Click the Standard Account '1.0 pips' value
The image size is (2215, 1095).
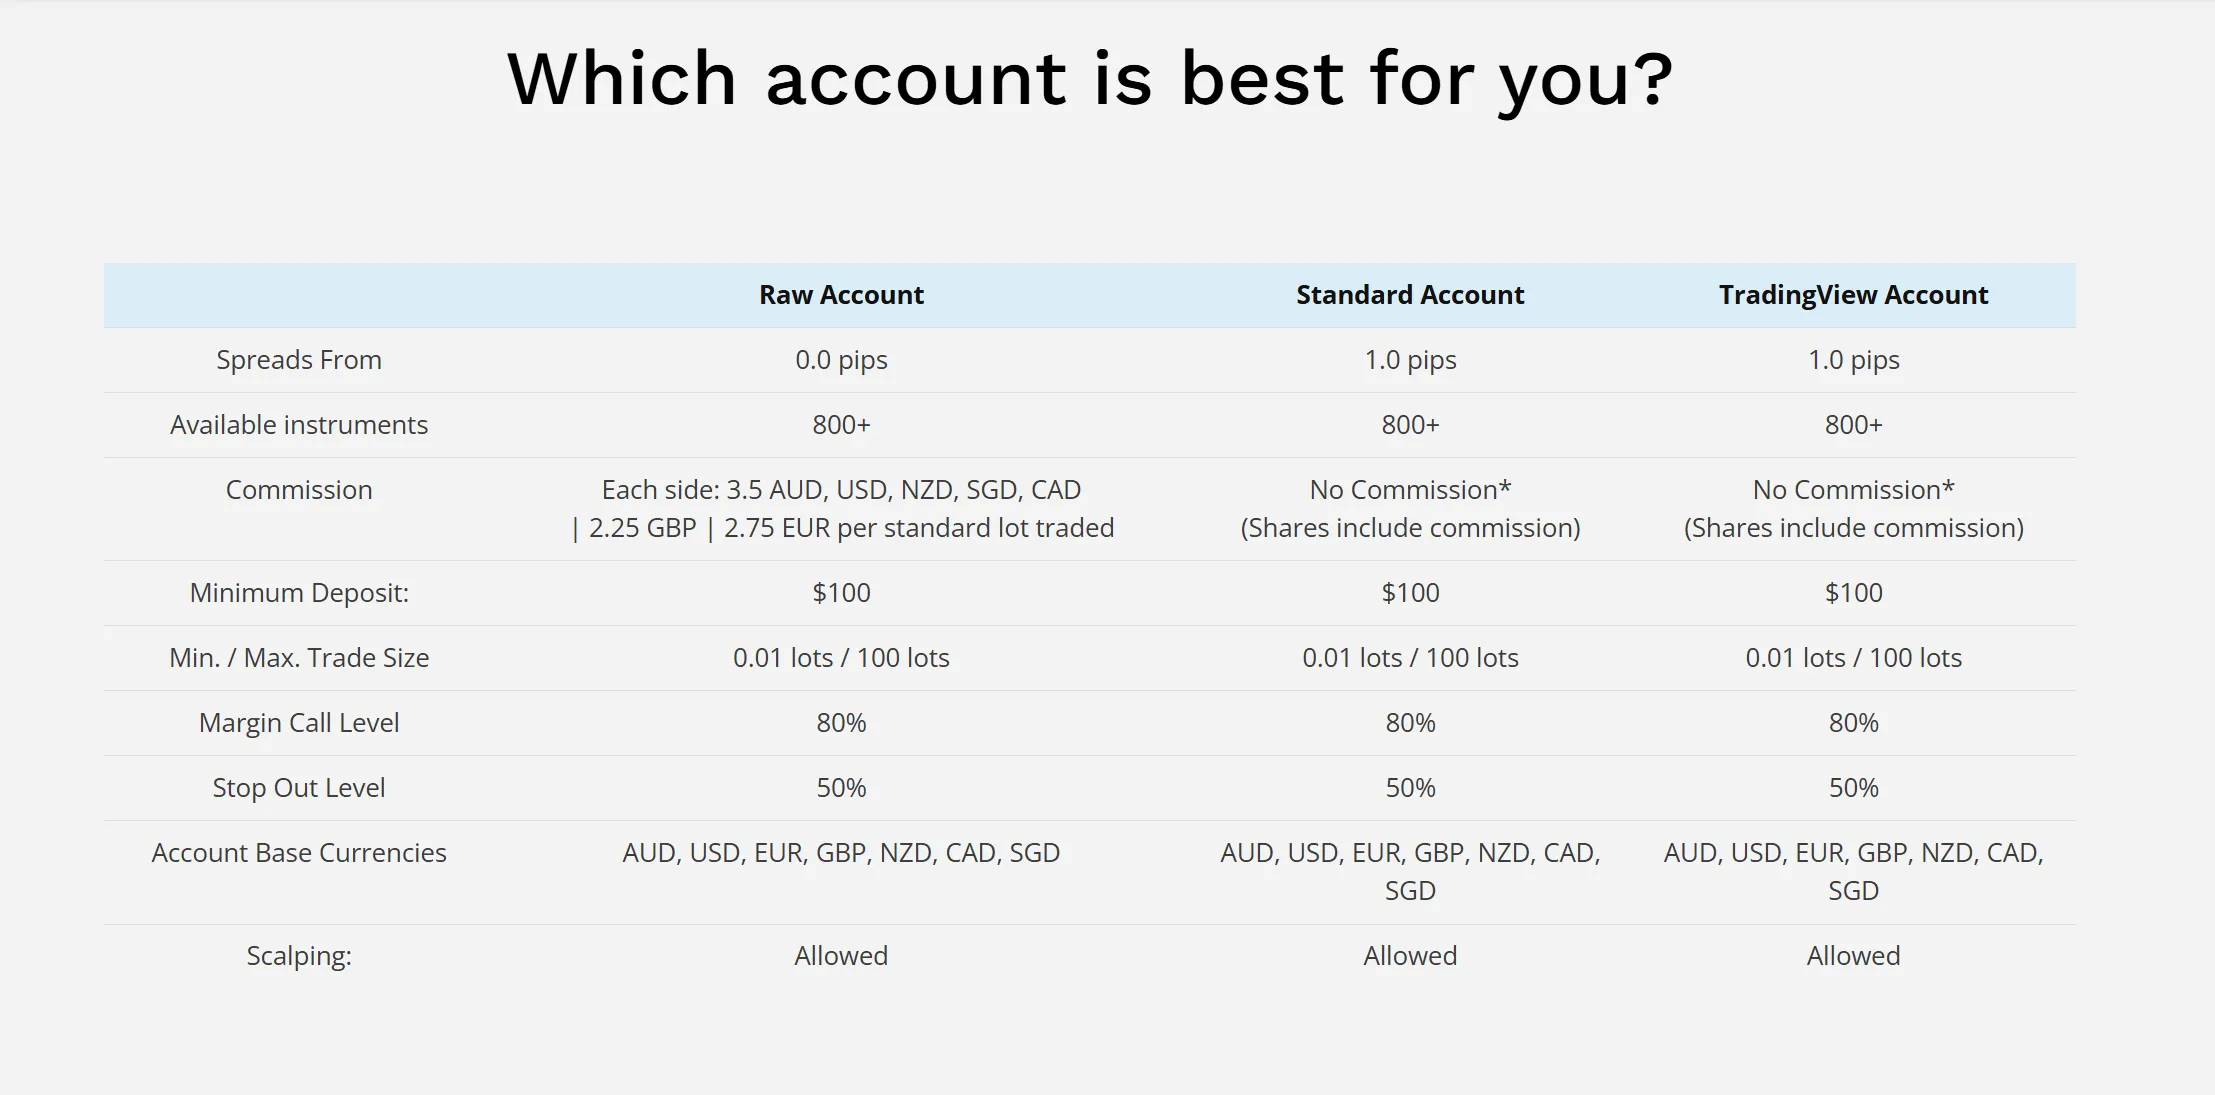coord(1410,360)
